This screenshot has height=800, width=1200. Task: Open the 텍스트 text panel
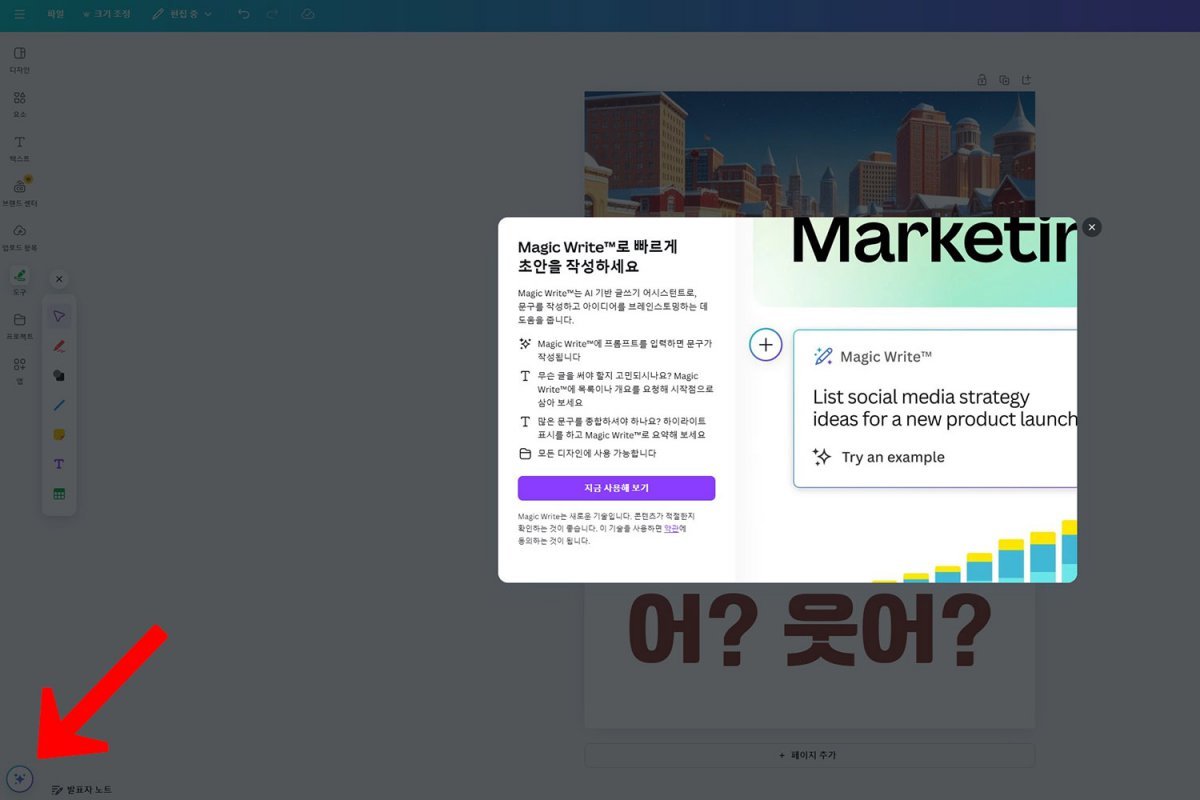(19, 148)
